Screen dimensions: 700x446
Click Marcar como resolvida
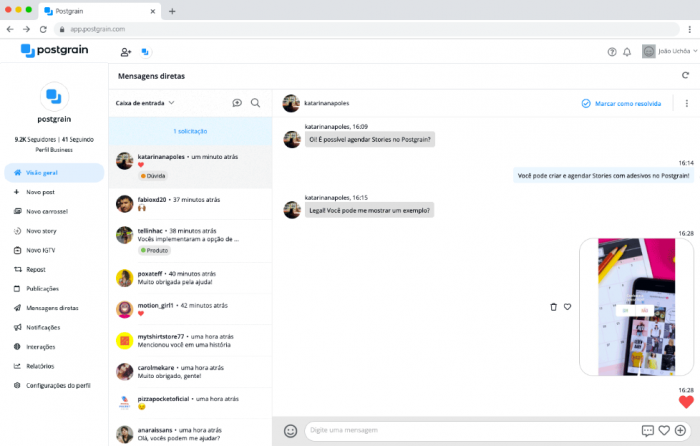621,104
